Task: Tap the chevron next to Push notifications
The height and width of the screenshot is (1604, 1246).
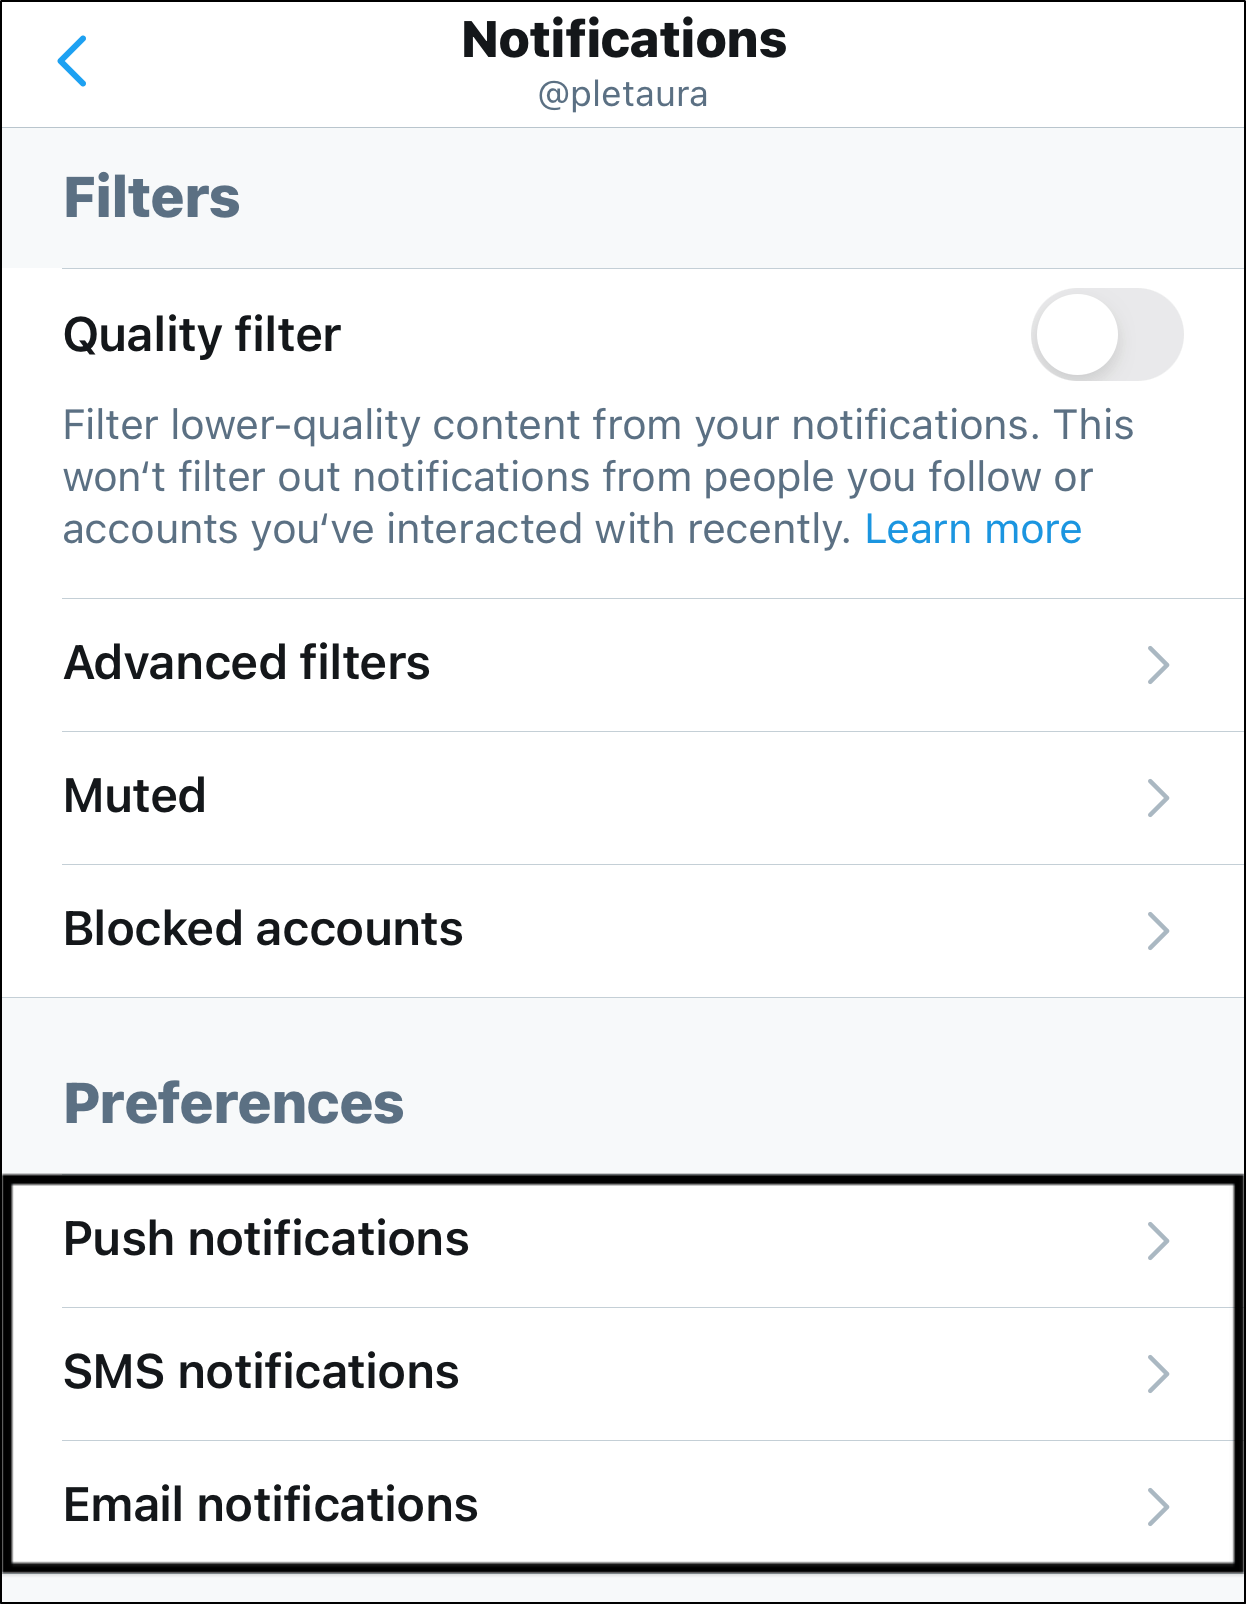Action: point(1157,1241)
